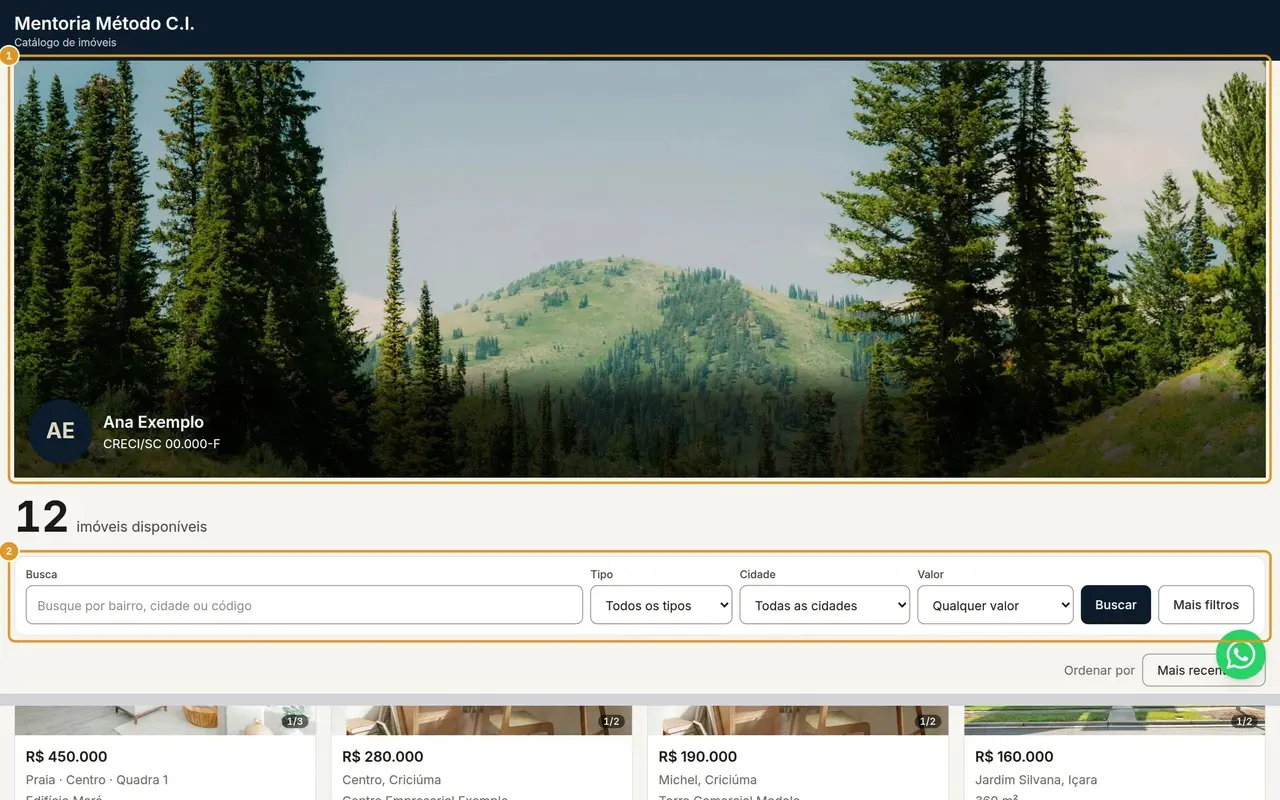Click the Mentoria Método C.I. title
The width and height of the screenshot is (1280, 800).
104,23
